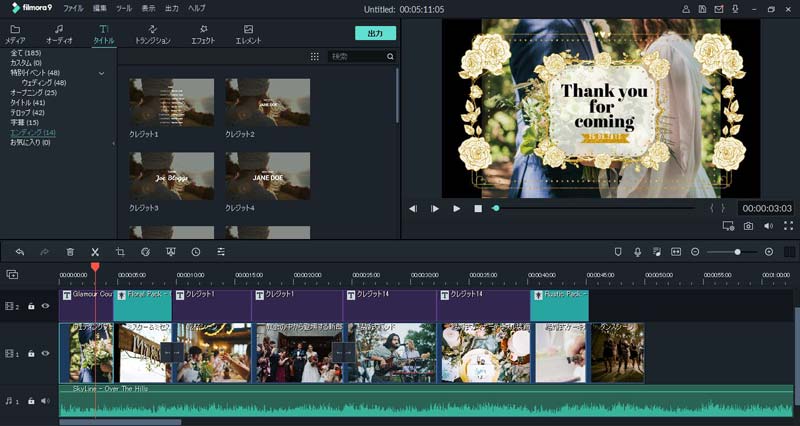Viewport: 800px width, 426px height.
Task: Click the timeline zoom slider handle
Action: click(737, 252)
